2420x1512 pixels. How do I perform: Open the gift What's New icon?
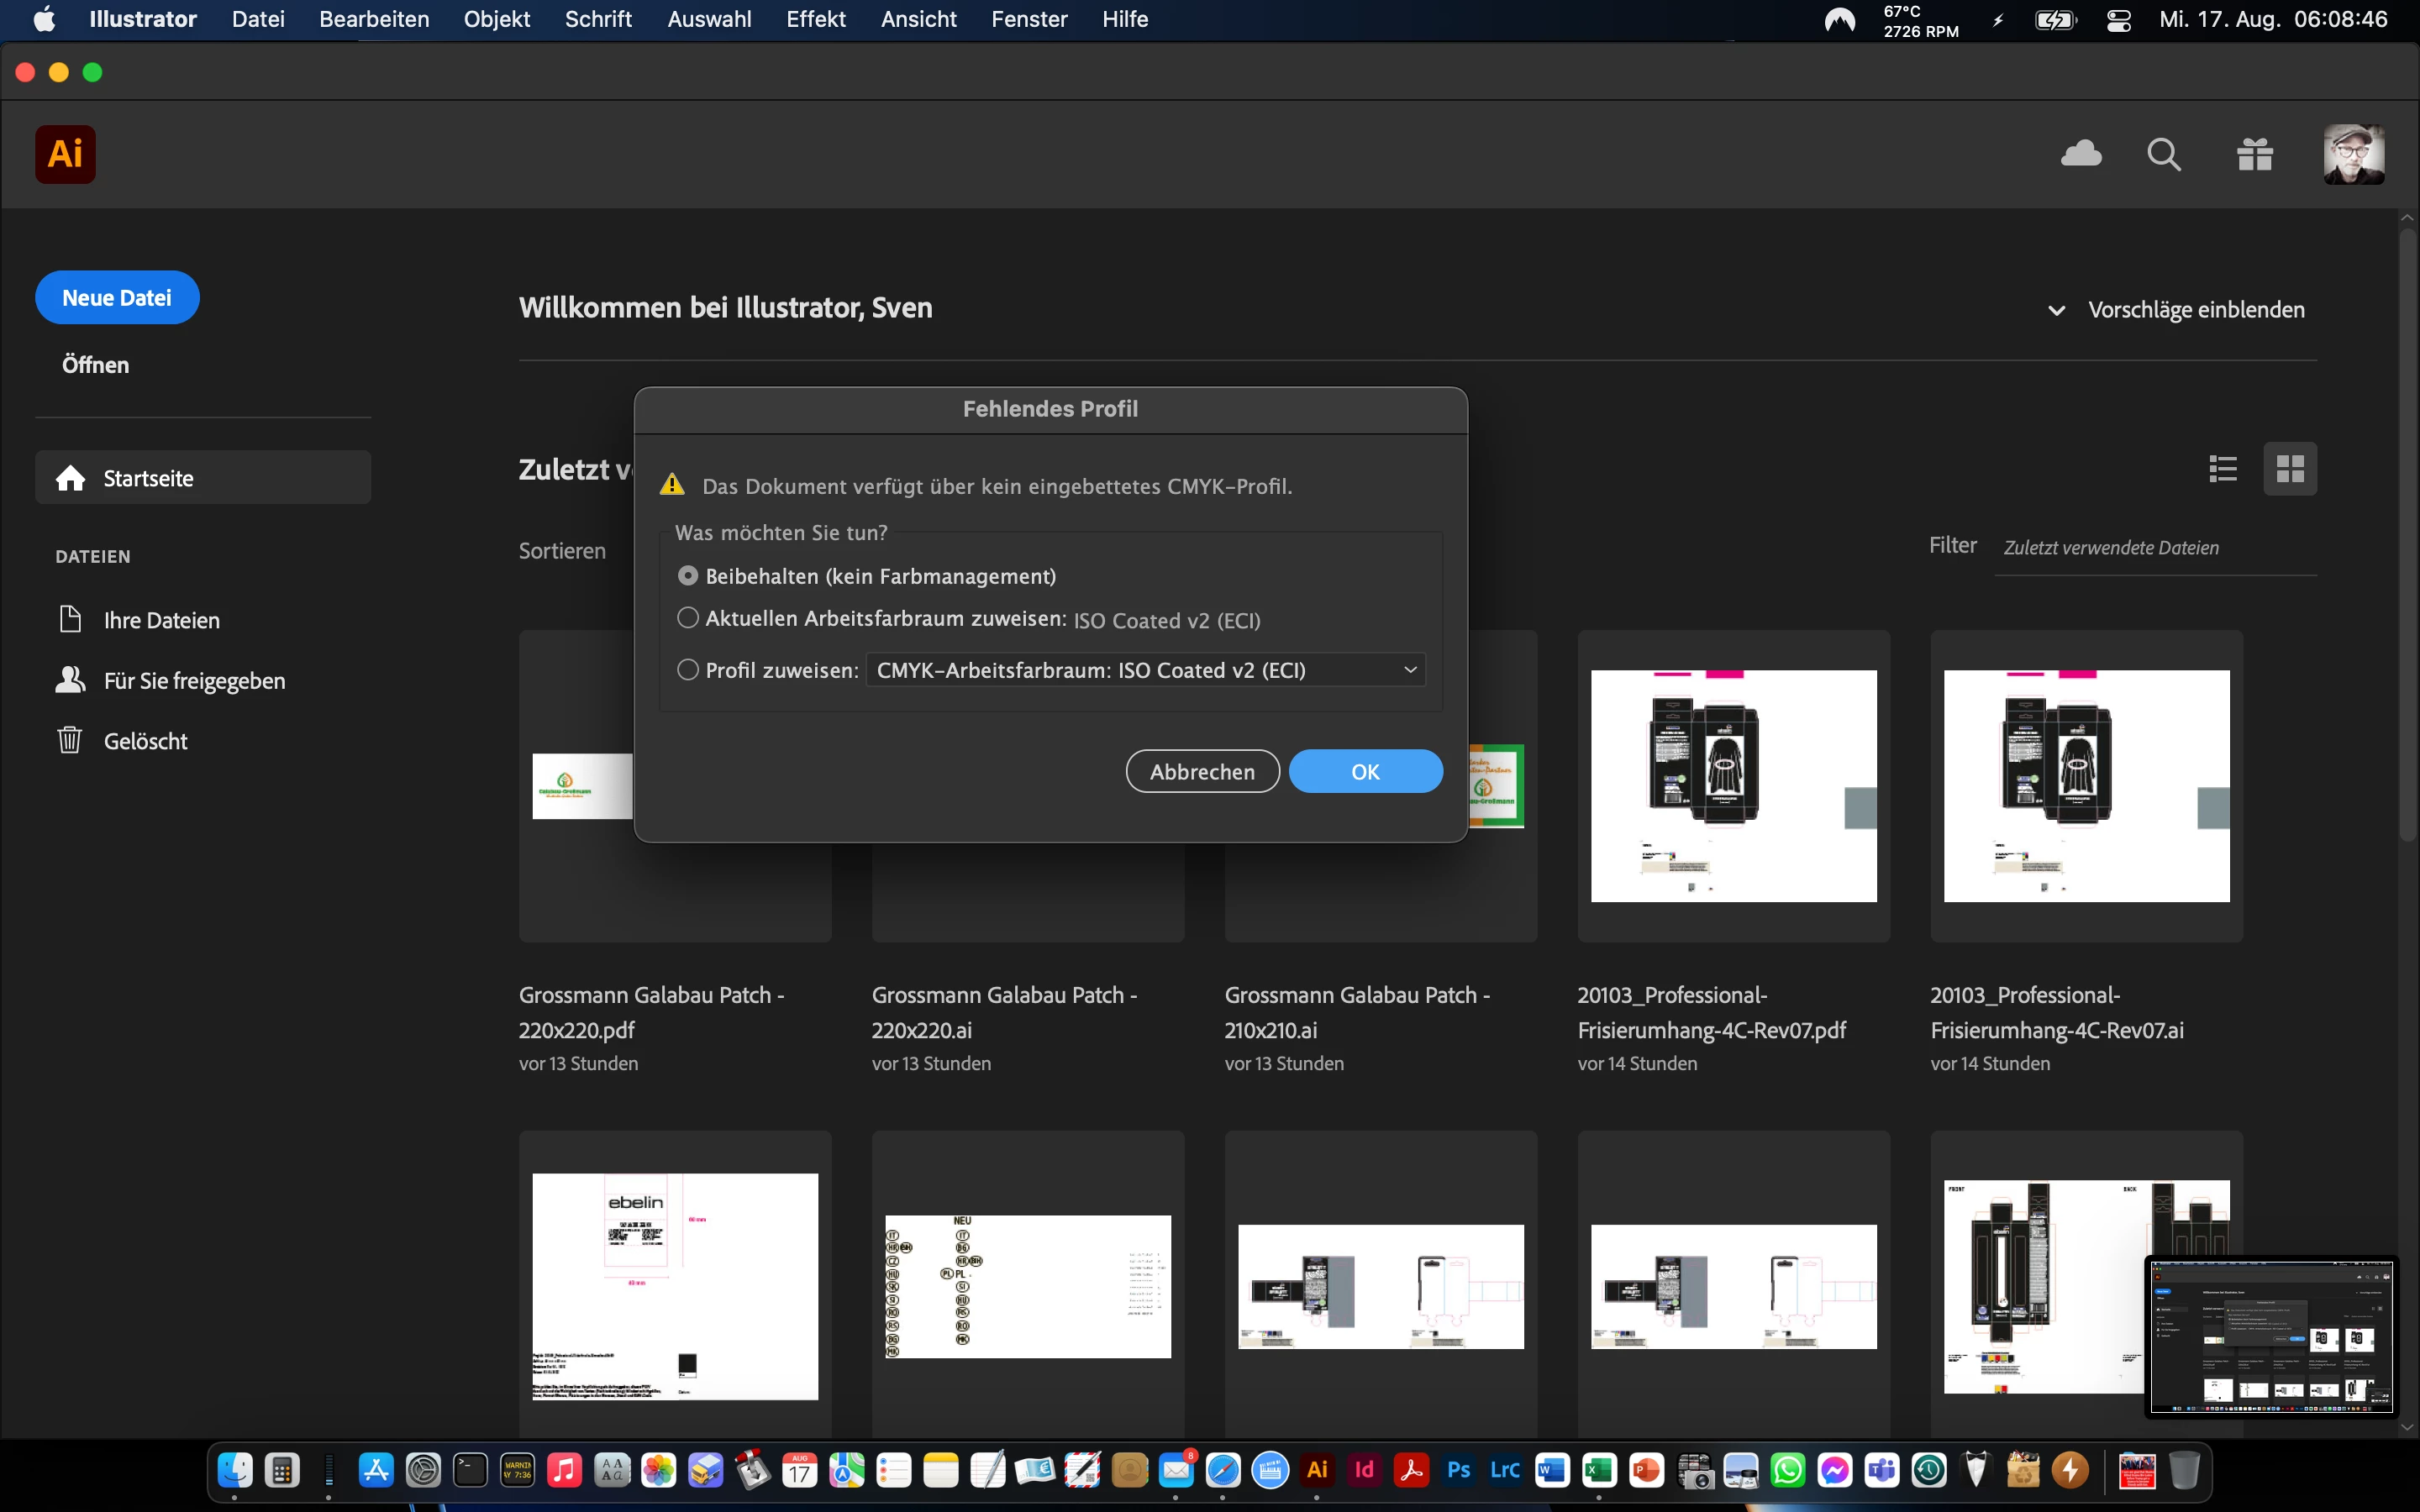[2254, 154]
